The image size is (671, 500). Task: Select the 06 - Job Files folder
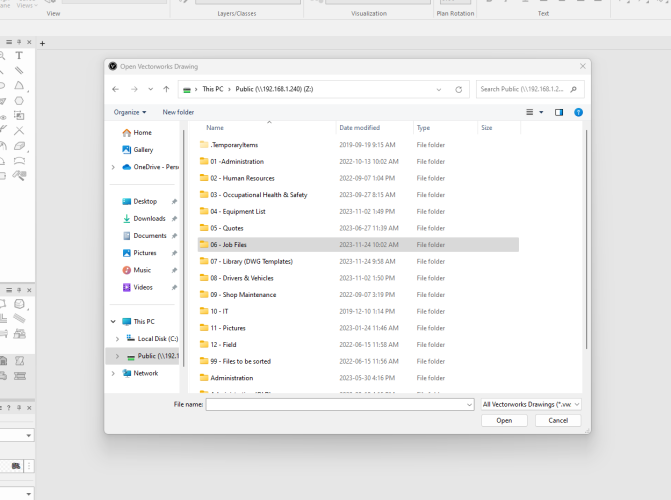(x=229, y=244)
